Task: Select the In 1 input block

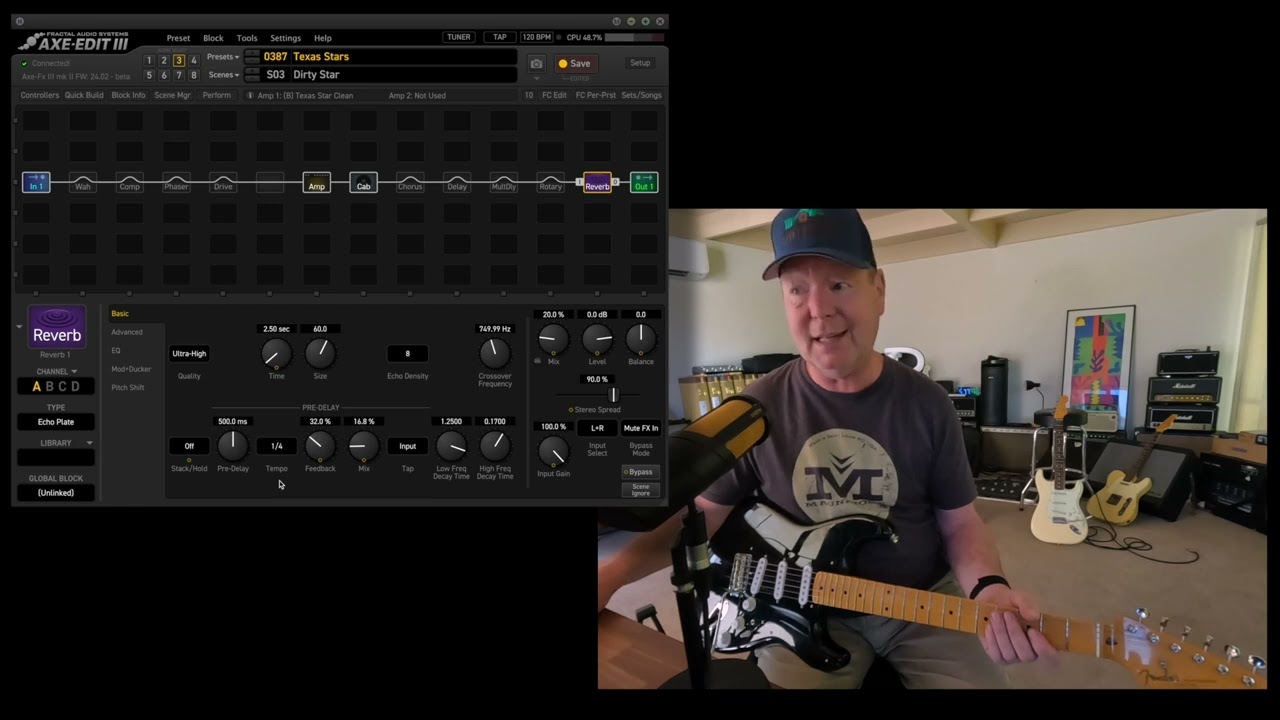Action: coord(36,183)
